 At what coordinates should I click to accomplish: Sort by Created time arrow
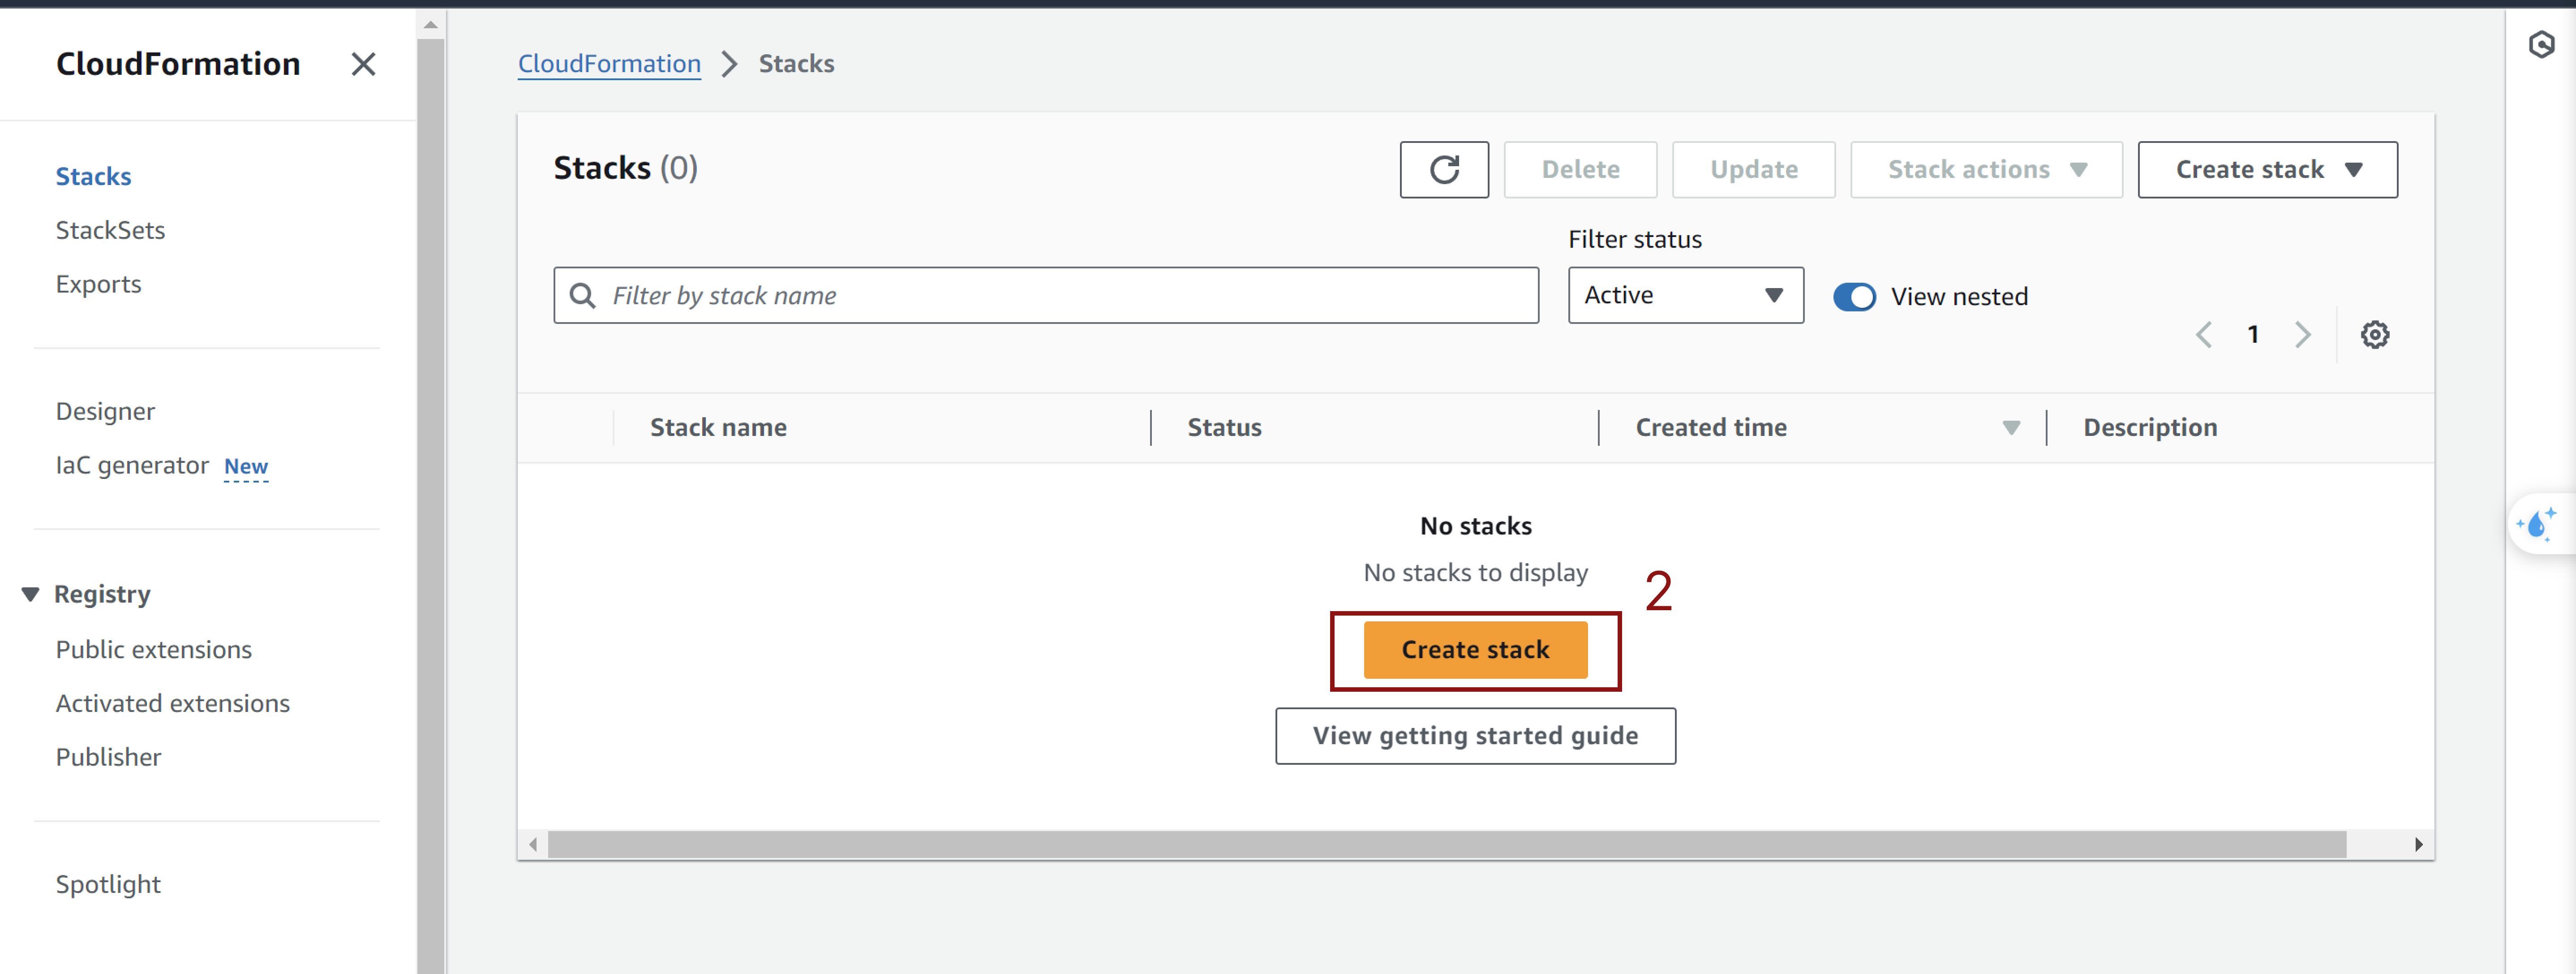(x=2011, y=428)
